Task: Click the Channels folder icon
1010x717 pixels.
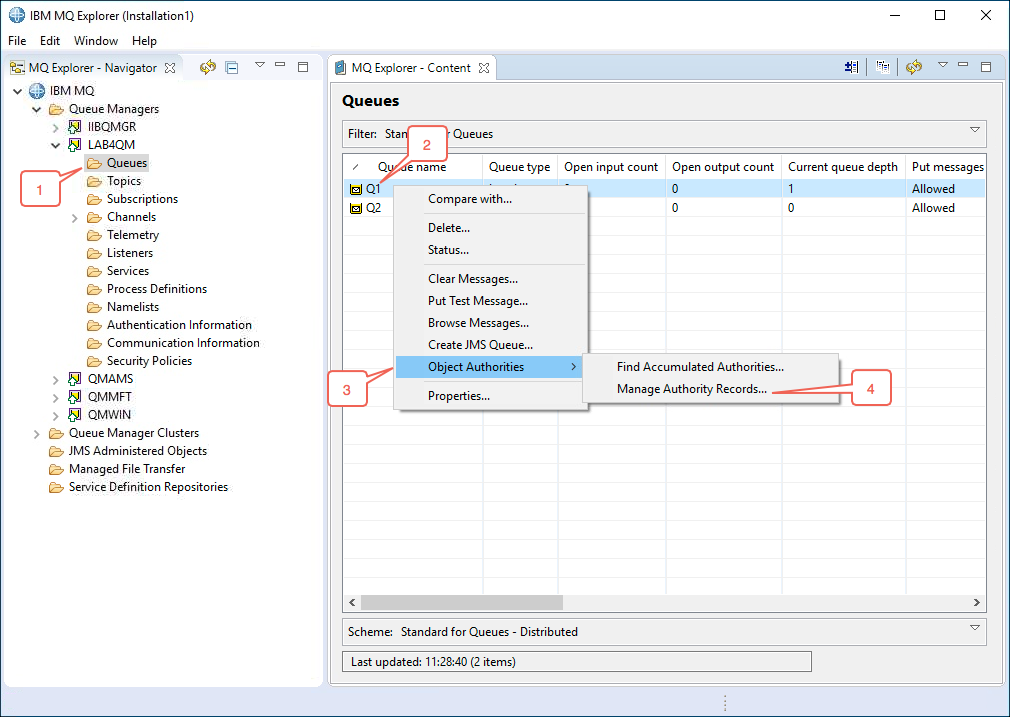Action: [94, 217]
